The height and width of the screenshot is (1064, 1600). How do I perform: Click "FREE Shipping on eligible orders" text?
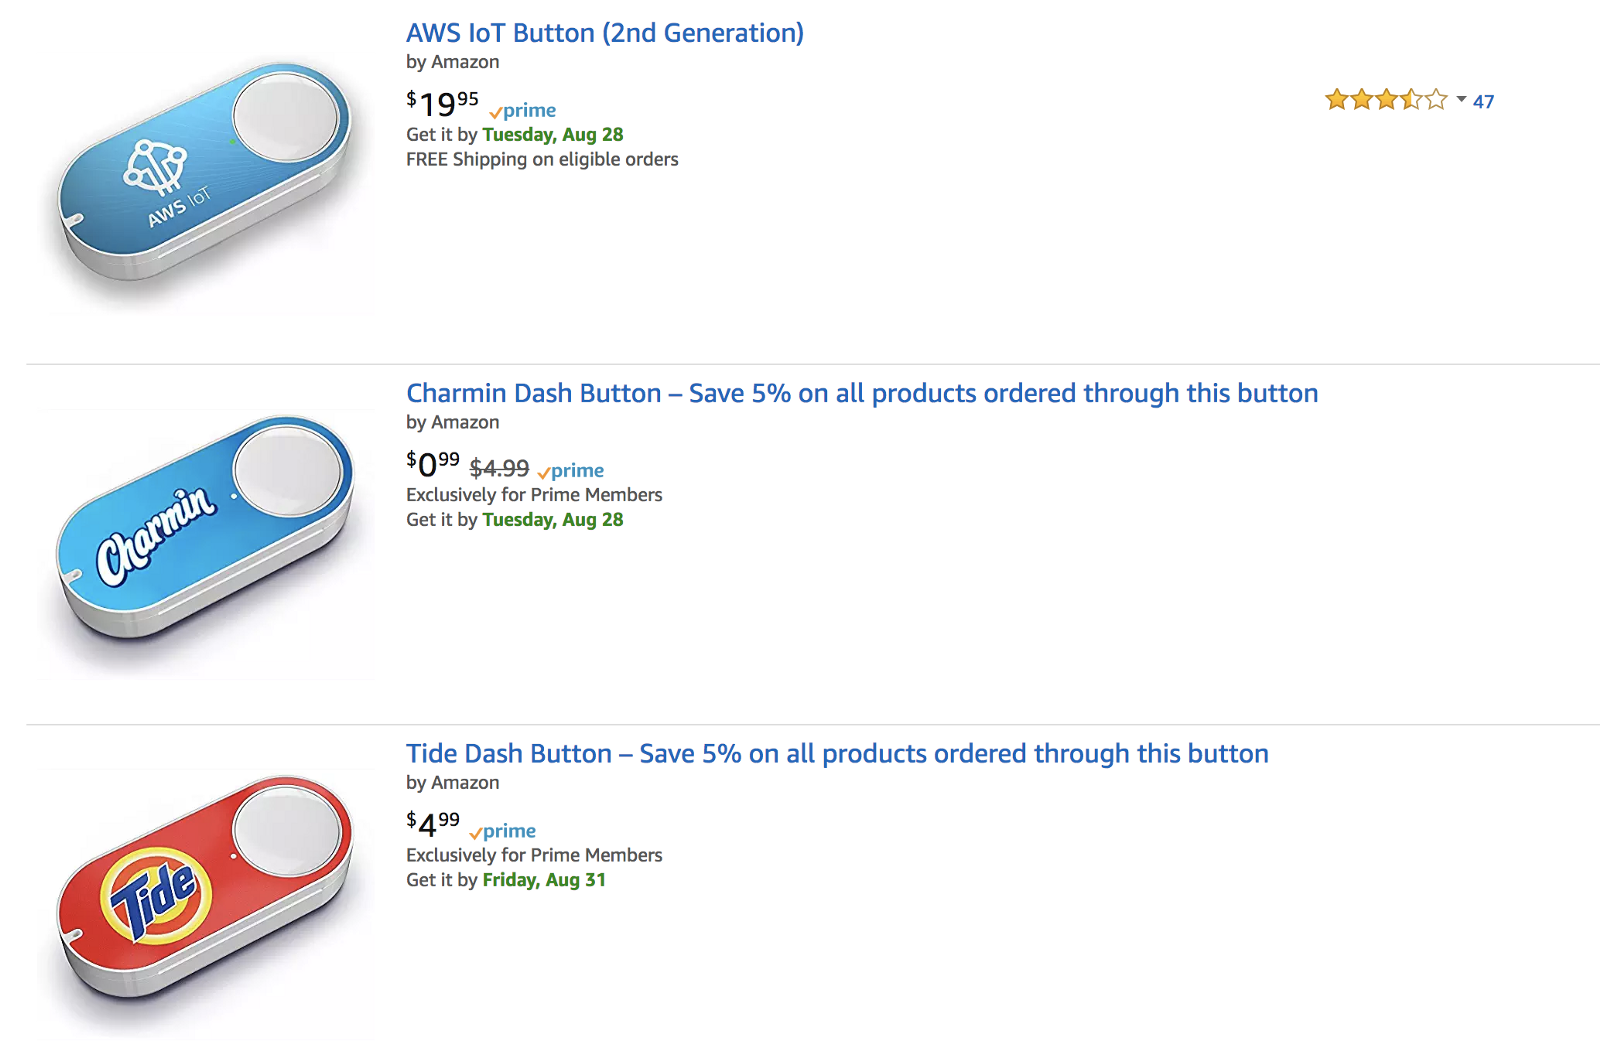pyautogui.click(x=542, y=160)
